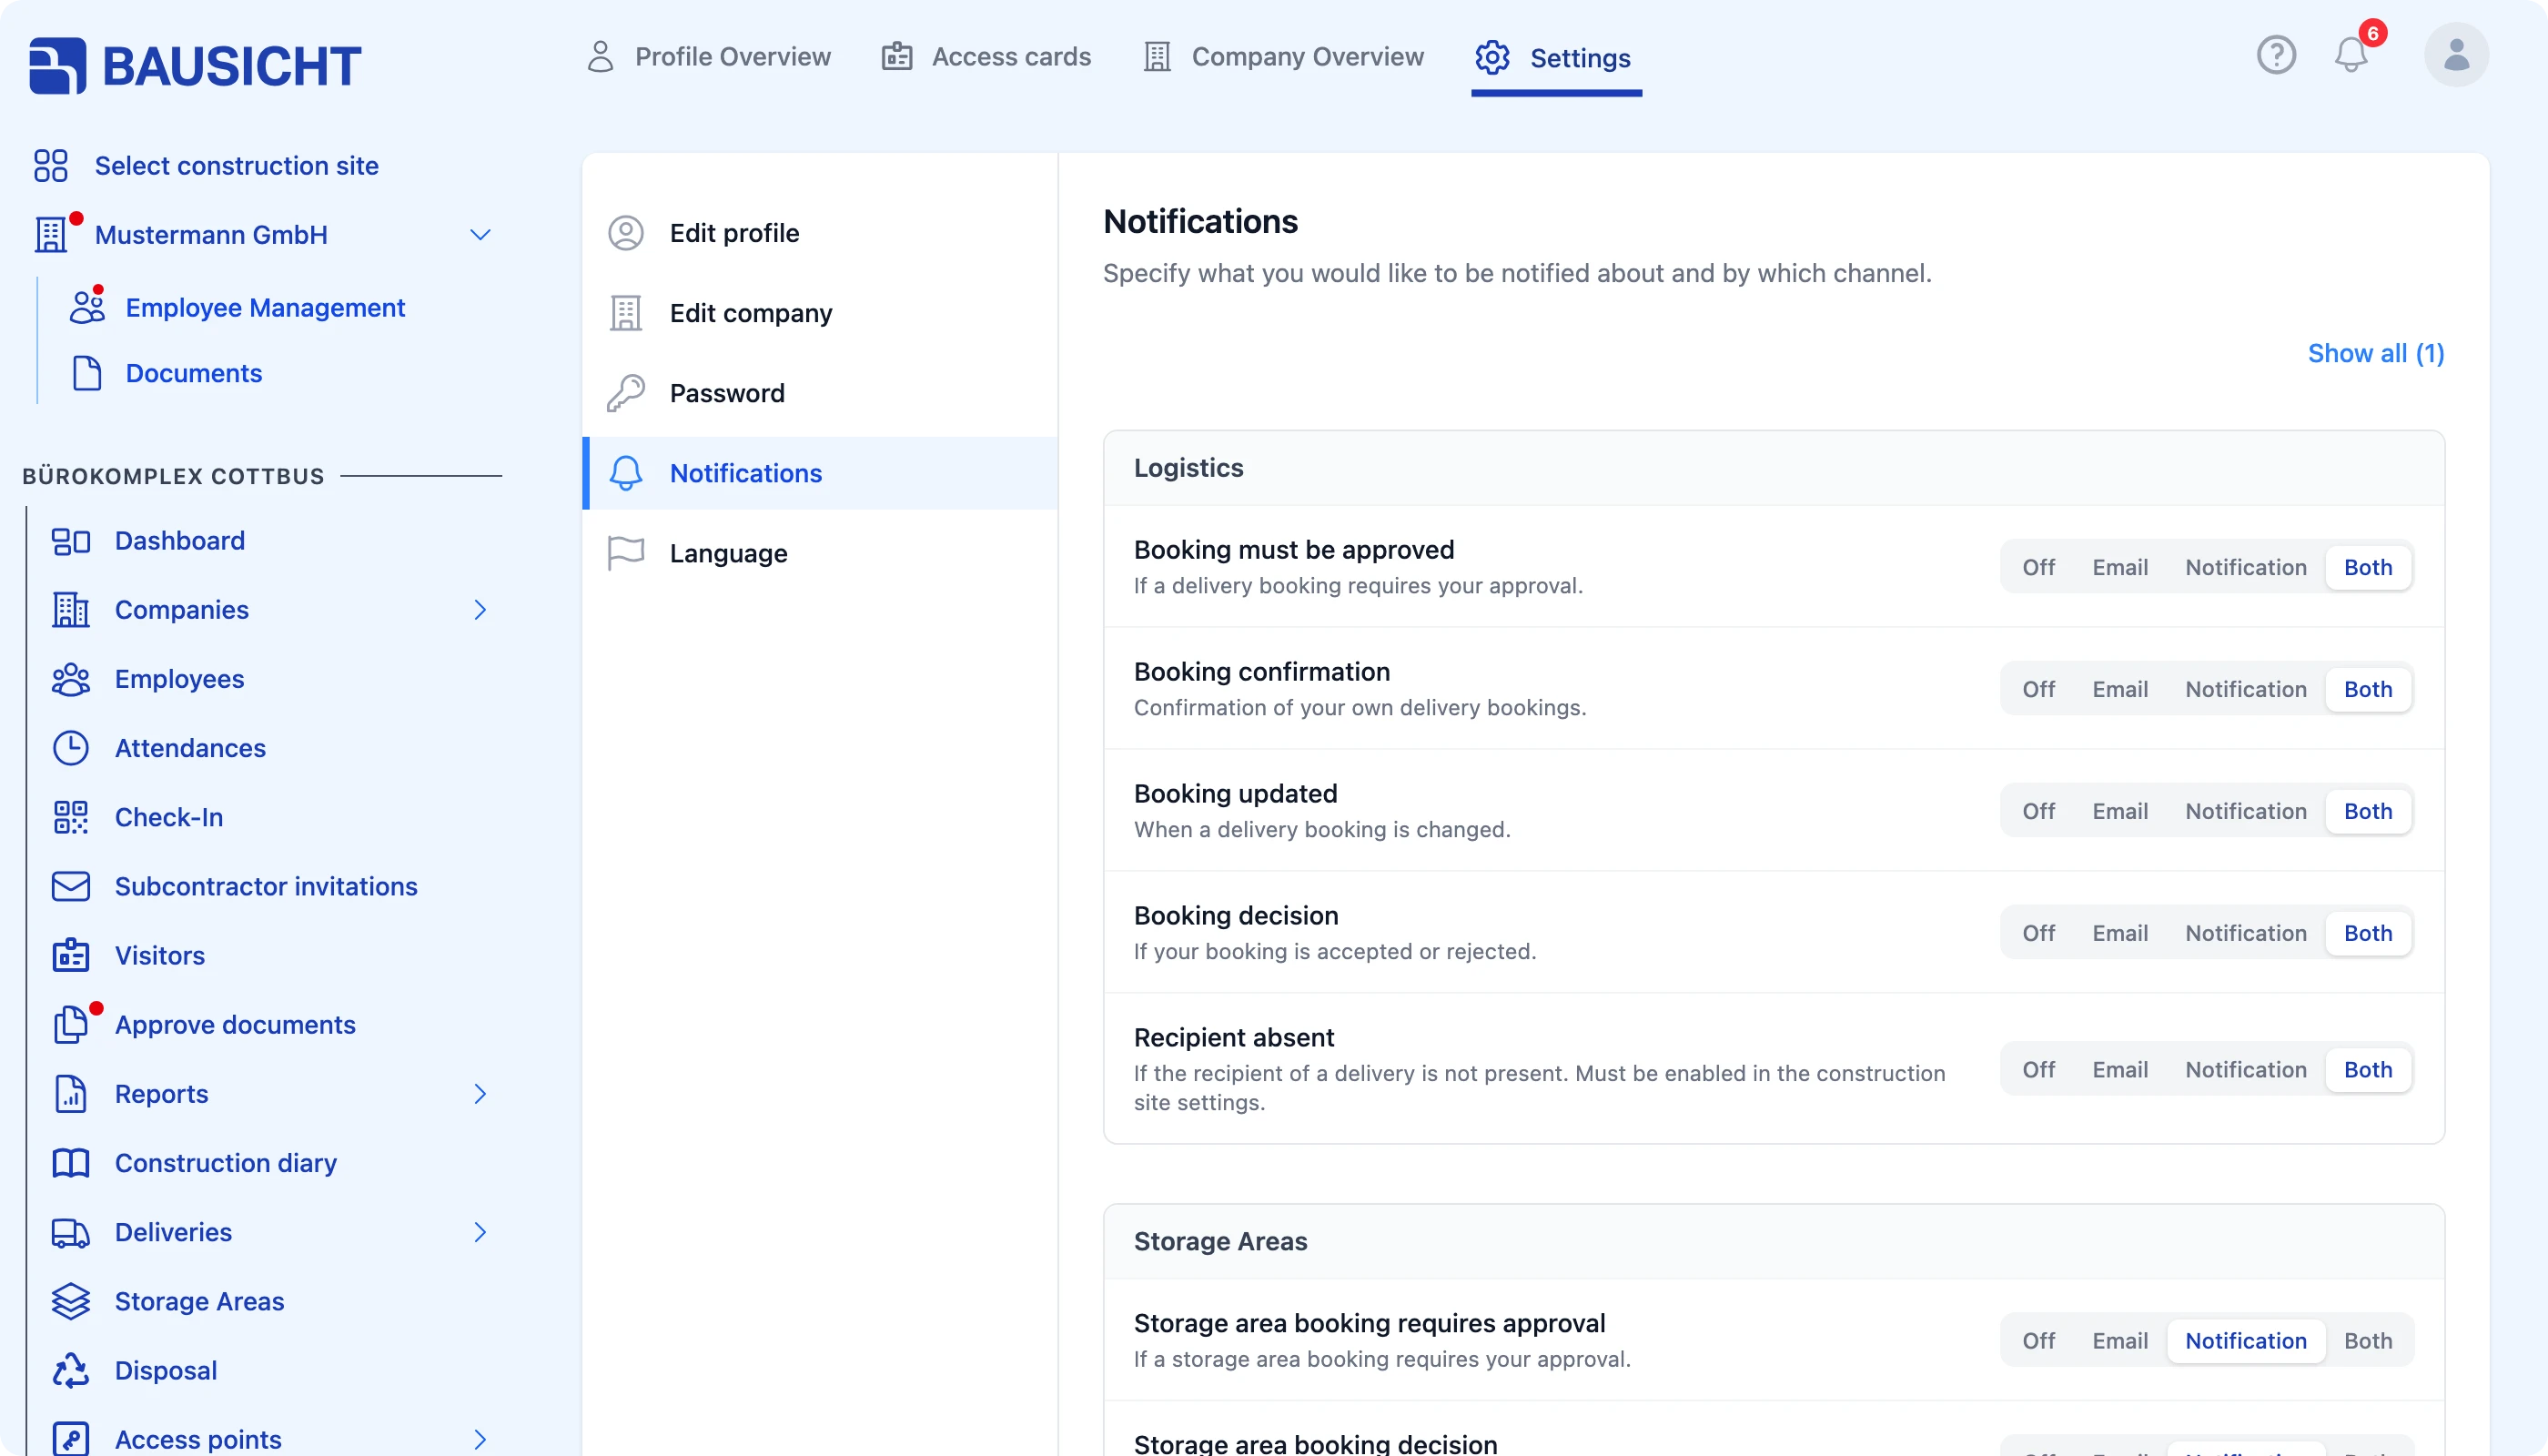Click the Access points key icon
2548x1456 pixels.
point(71,1439)
